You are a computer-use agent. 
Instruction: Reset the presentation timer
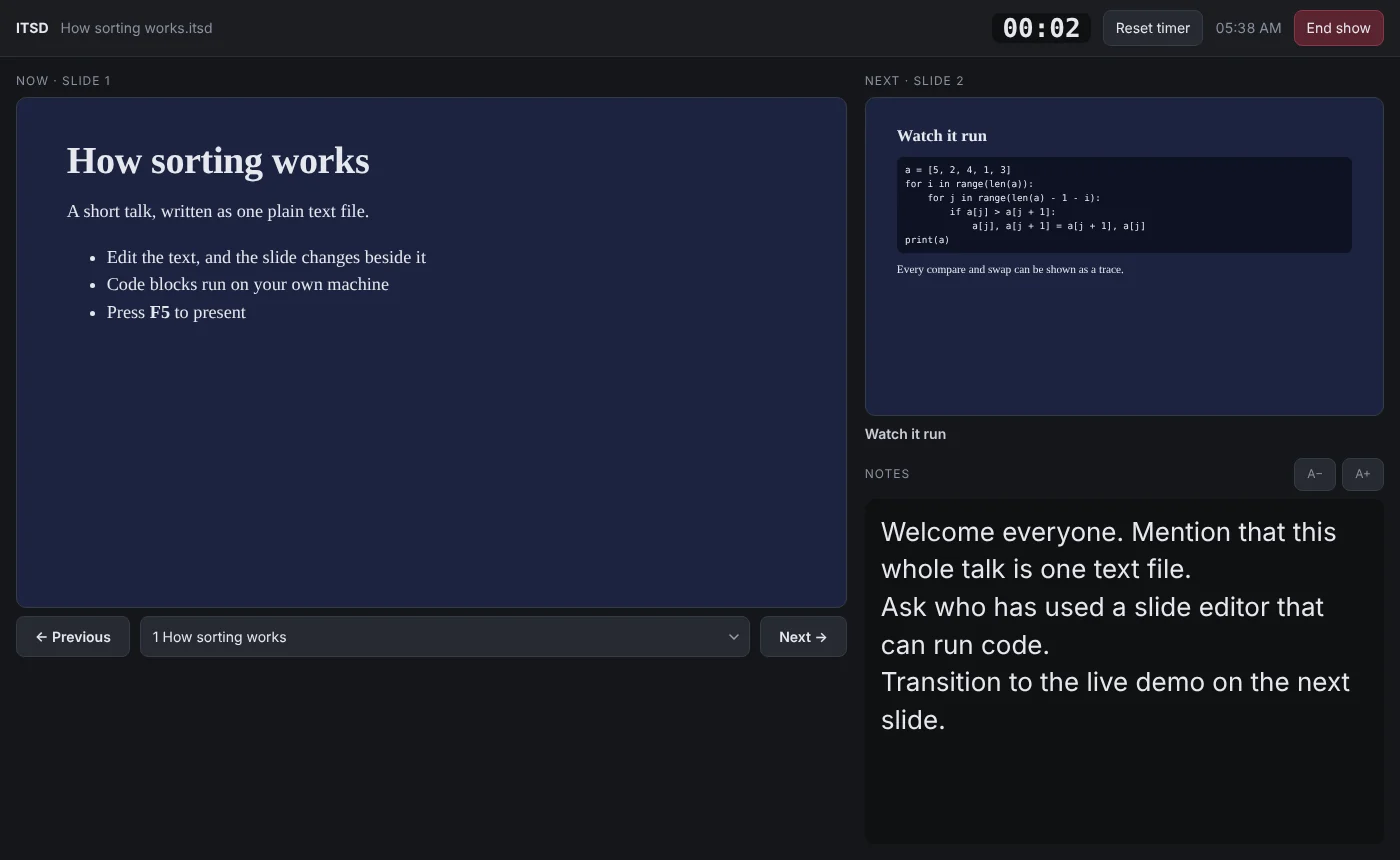tap(1152, 28)
